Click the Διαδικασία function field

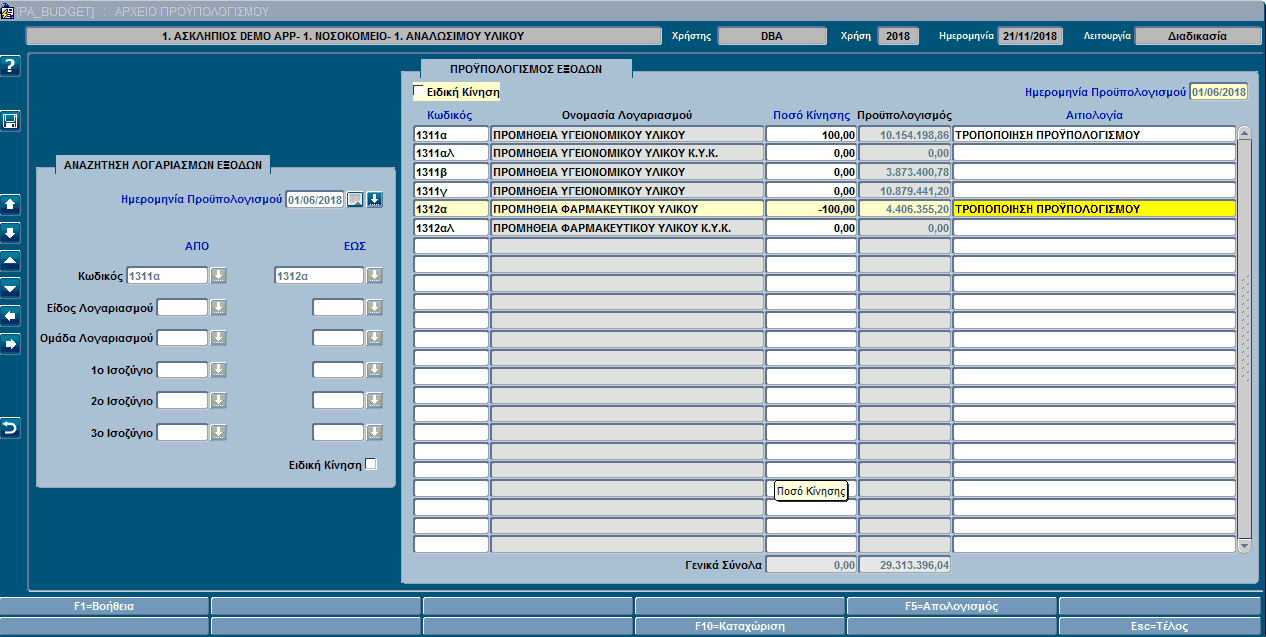[x=1196, y=36]
